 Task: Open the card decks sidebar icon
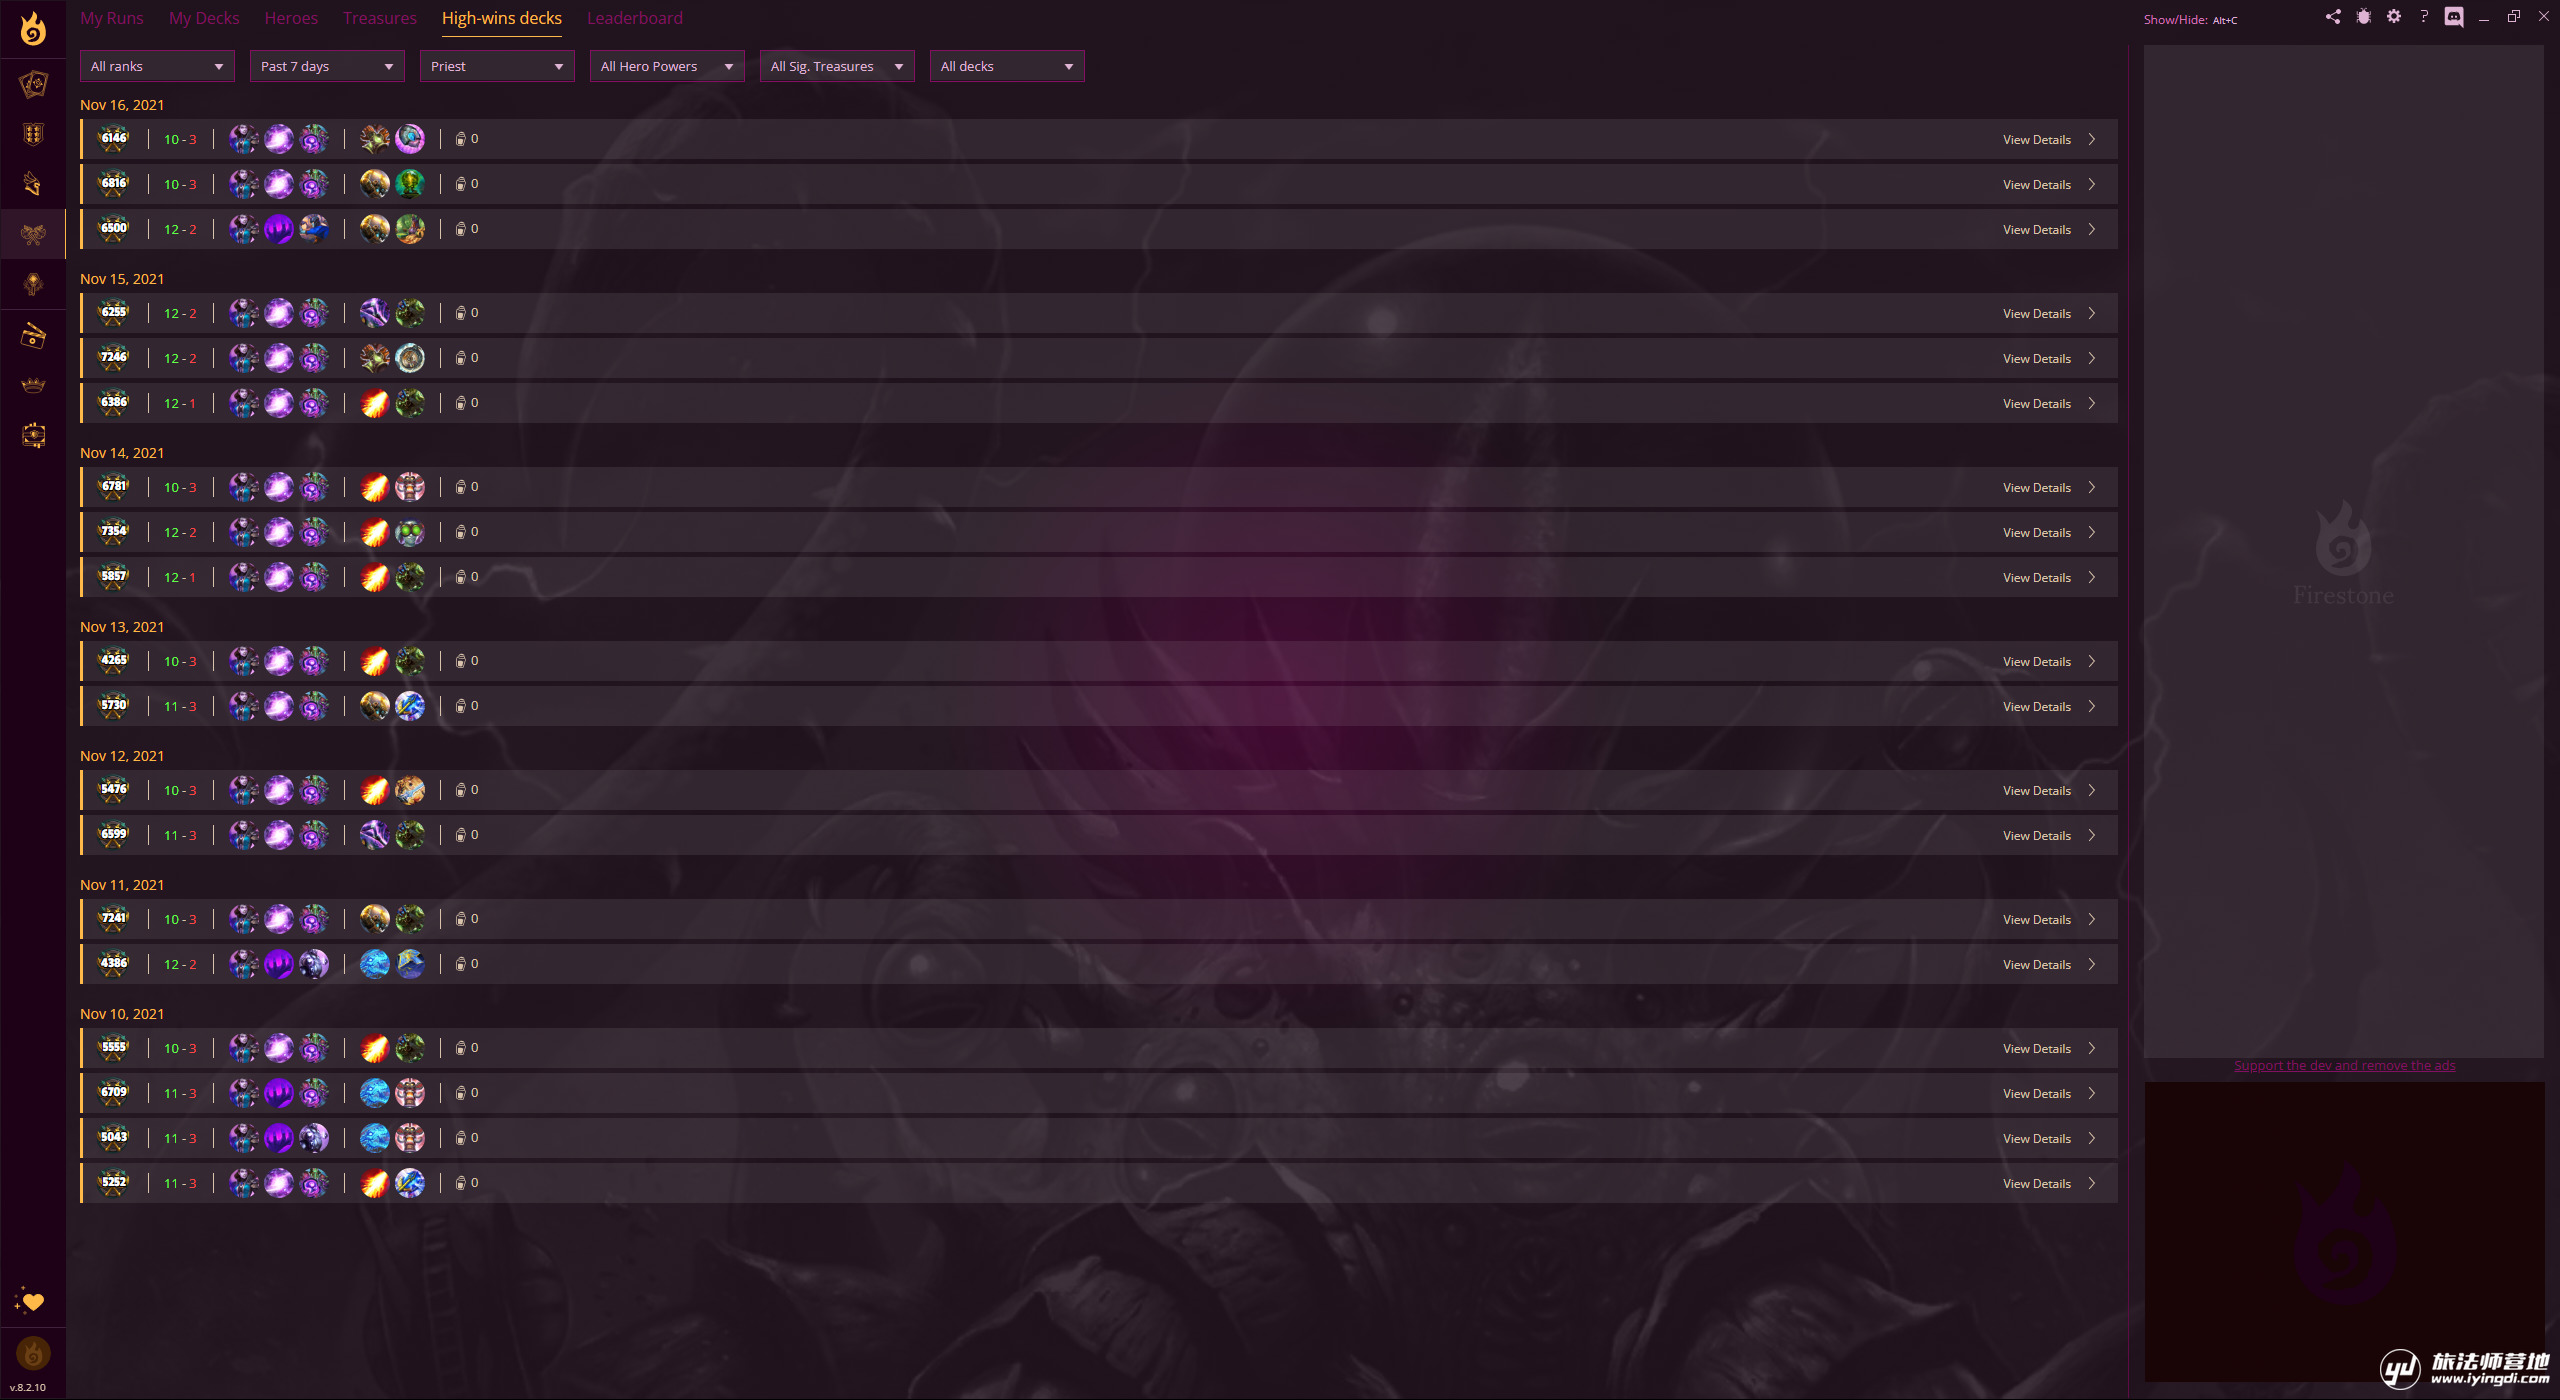[x=33, y=84]
